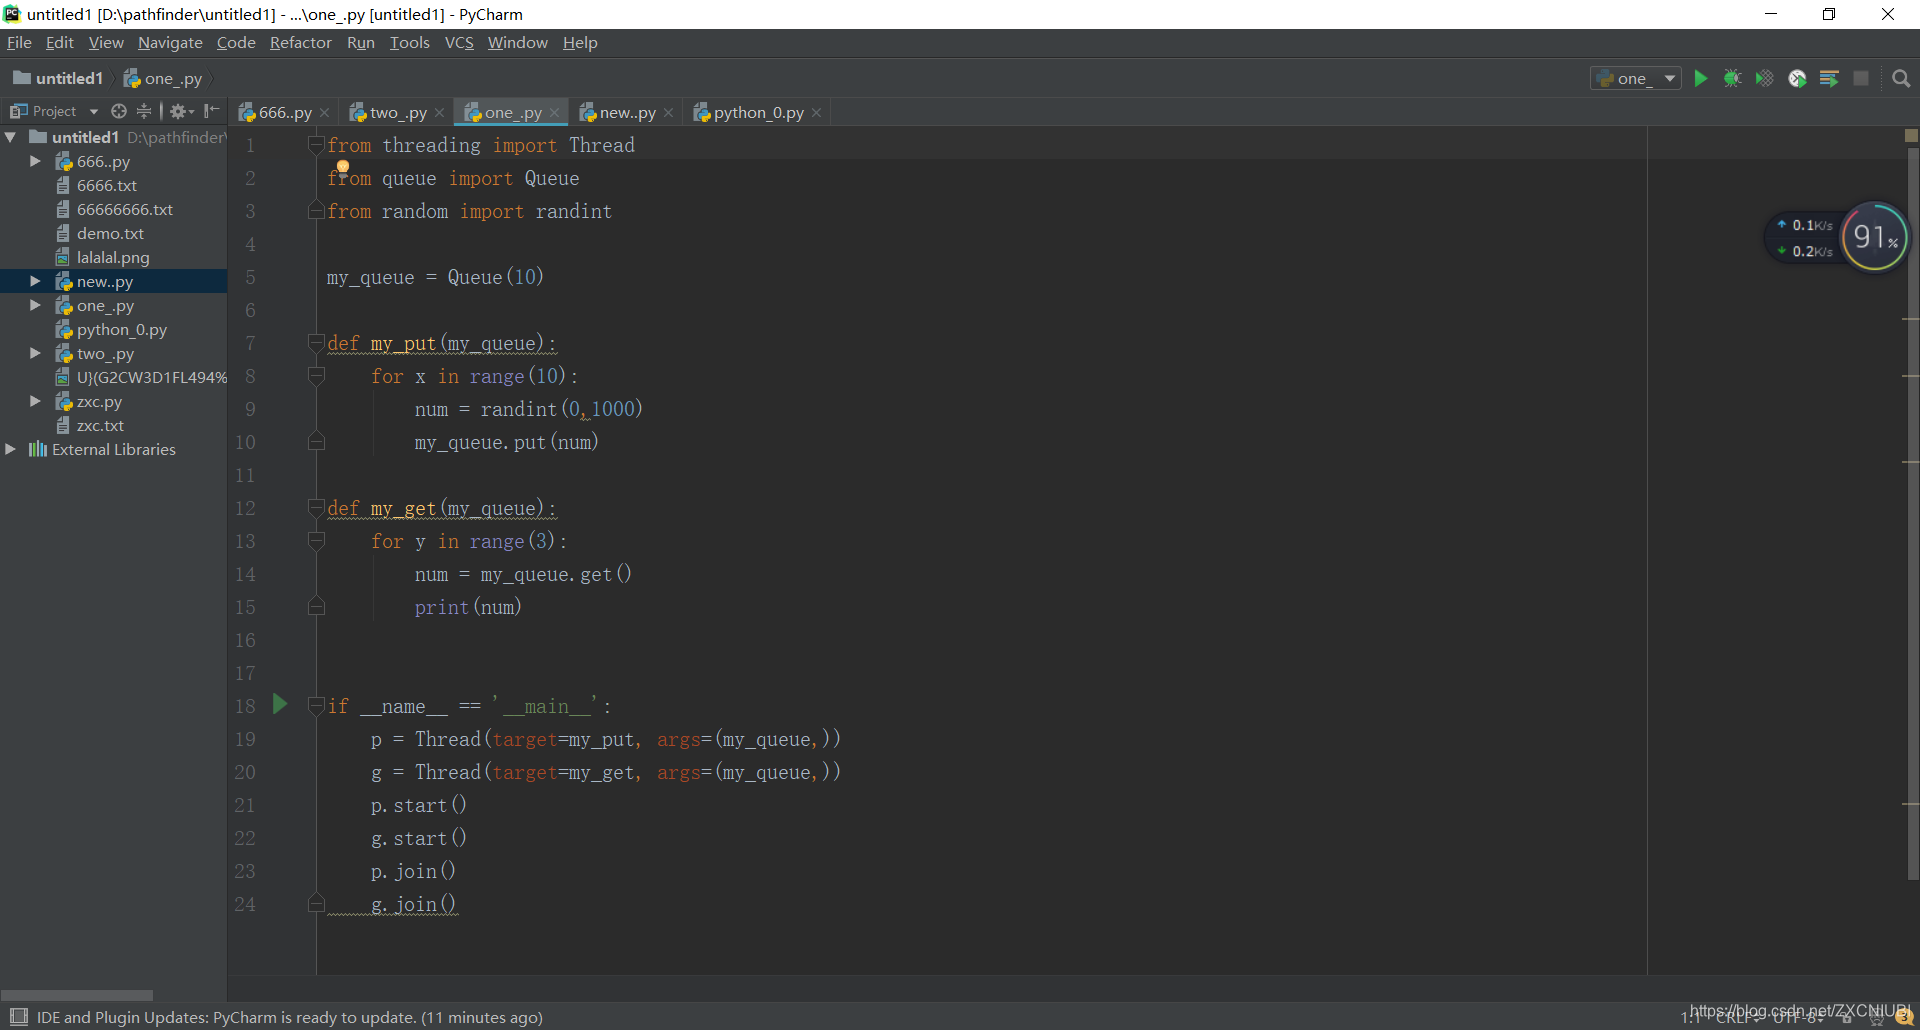Click the run gutter arrow on line 18
Image resolution: width=1920 pixels, height=1030 pixels.
[280, 705]
